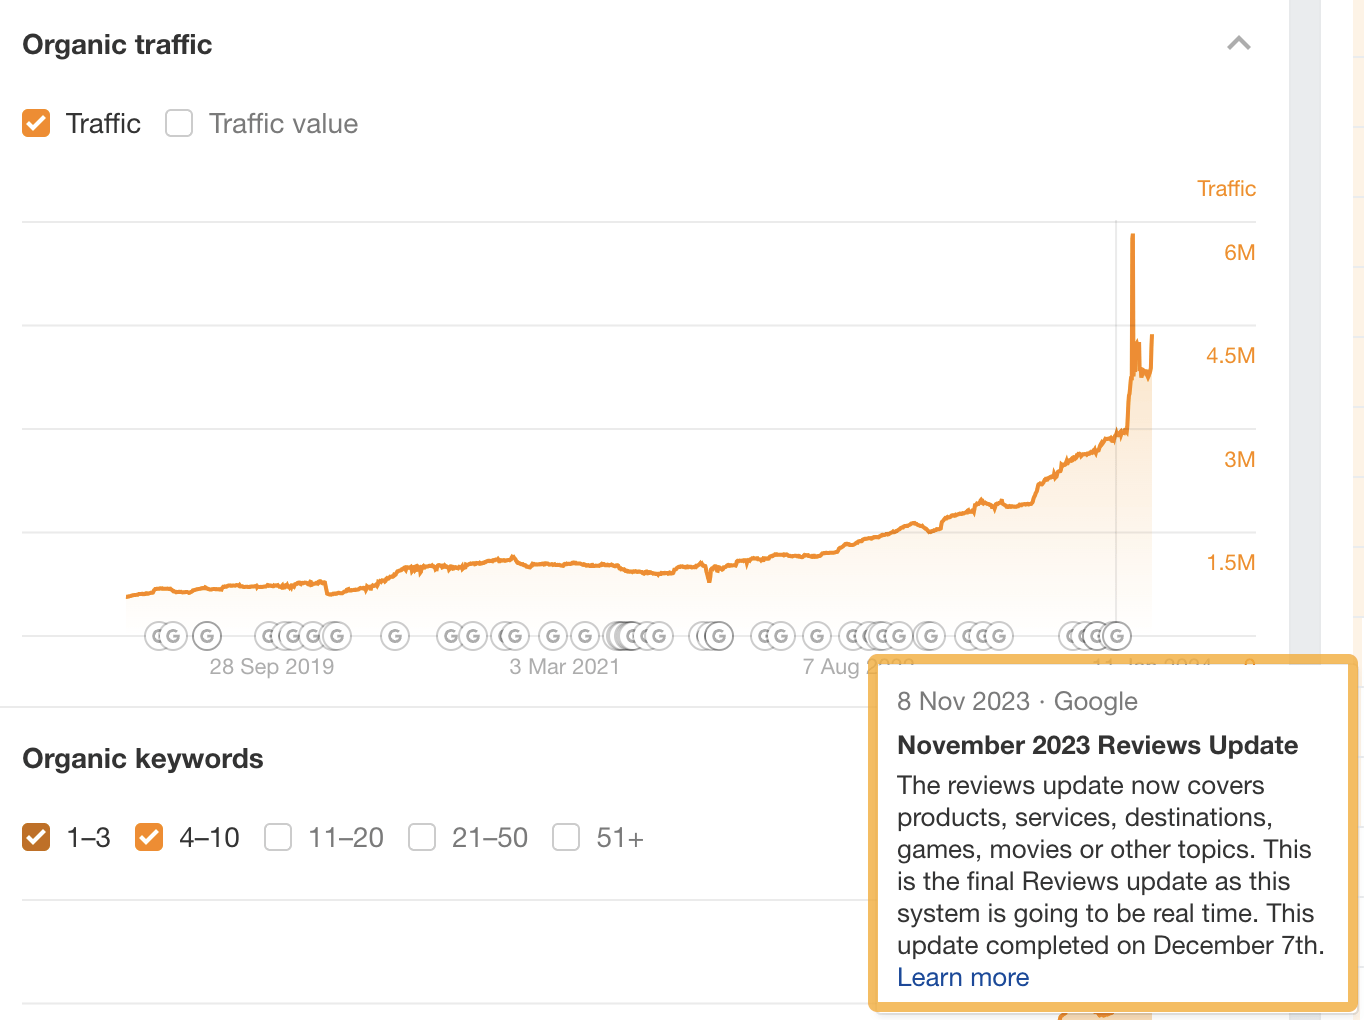Enable the 11–20 keywords checkbox
The height and width of the screenshot is (1020, 1364).
pyautogui.click(x=278, y=837)
